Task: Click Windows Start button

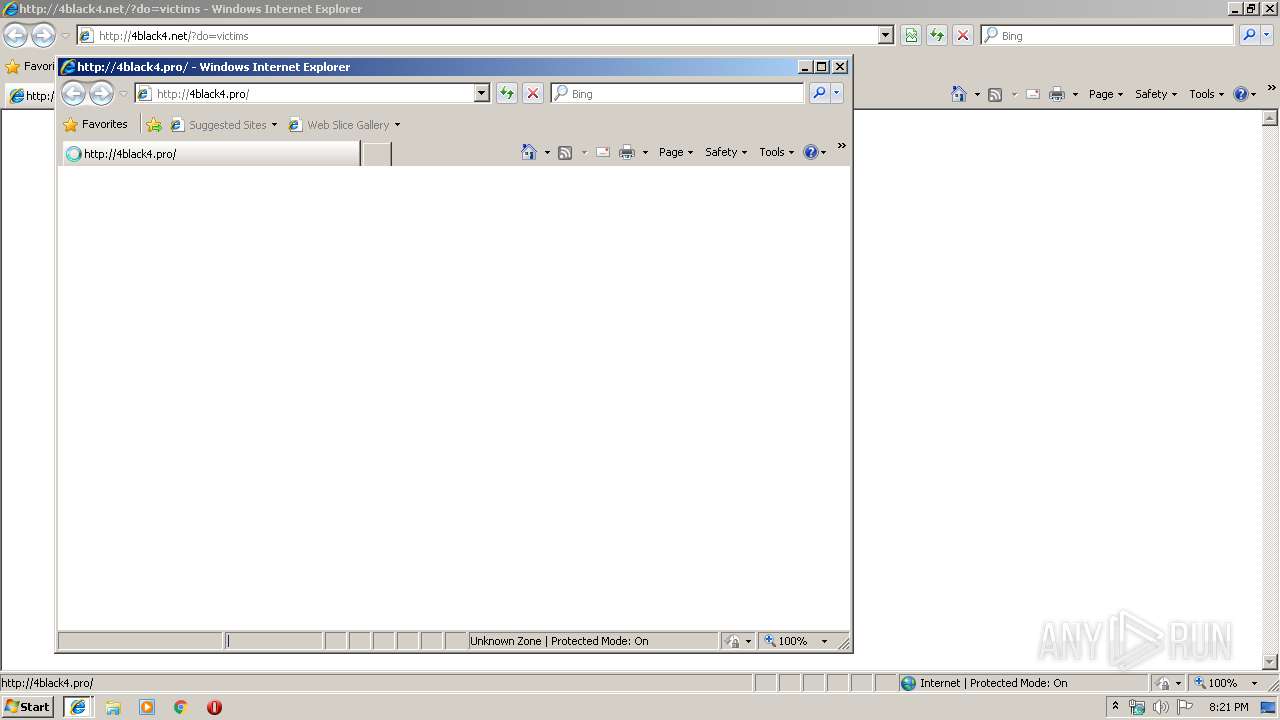Action: [28, 707]
